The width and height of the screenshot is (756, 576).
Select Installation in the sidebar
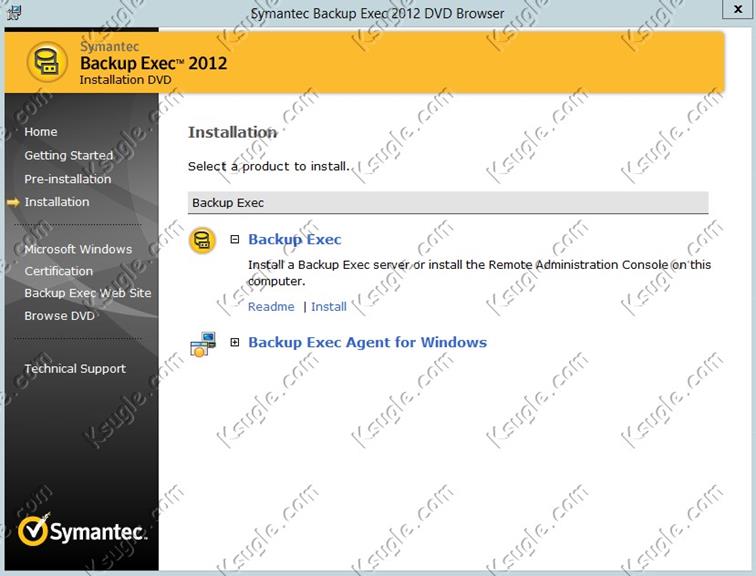click(57, 202)
